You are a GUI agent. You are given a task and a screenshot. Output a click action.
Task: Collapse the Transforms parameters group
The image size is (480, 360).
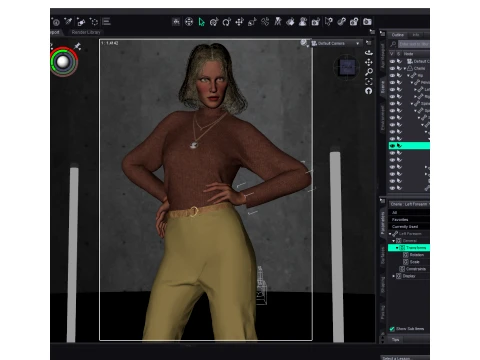pos(397,248)
